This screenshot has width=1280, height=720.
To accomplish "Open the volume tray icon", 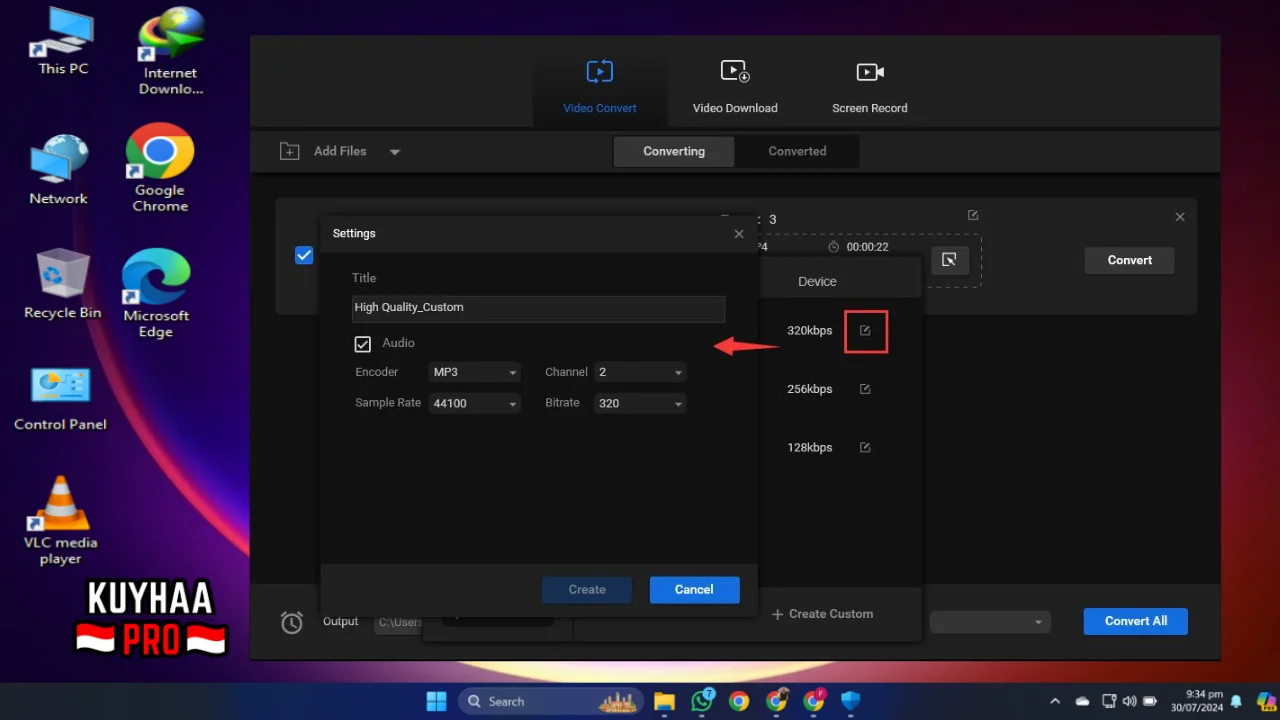I will pyautogui.click(x=1129, y=701).
